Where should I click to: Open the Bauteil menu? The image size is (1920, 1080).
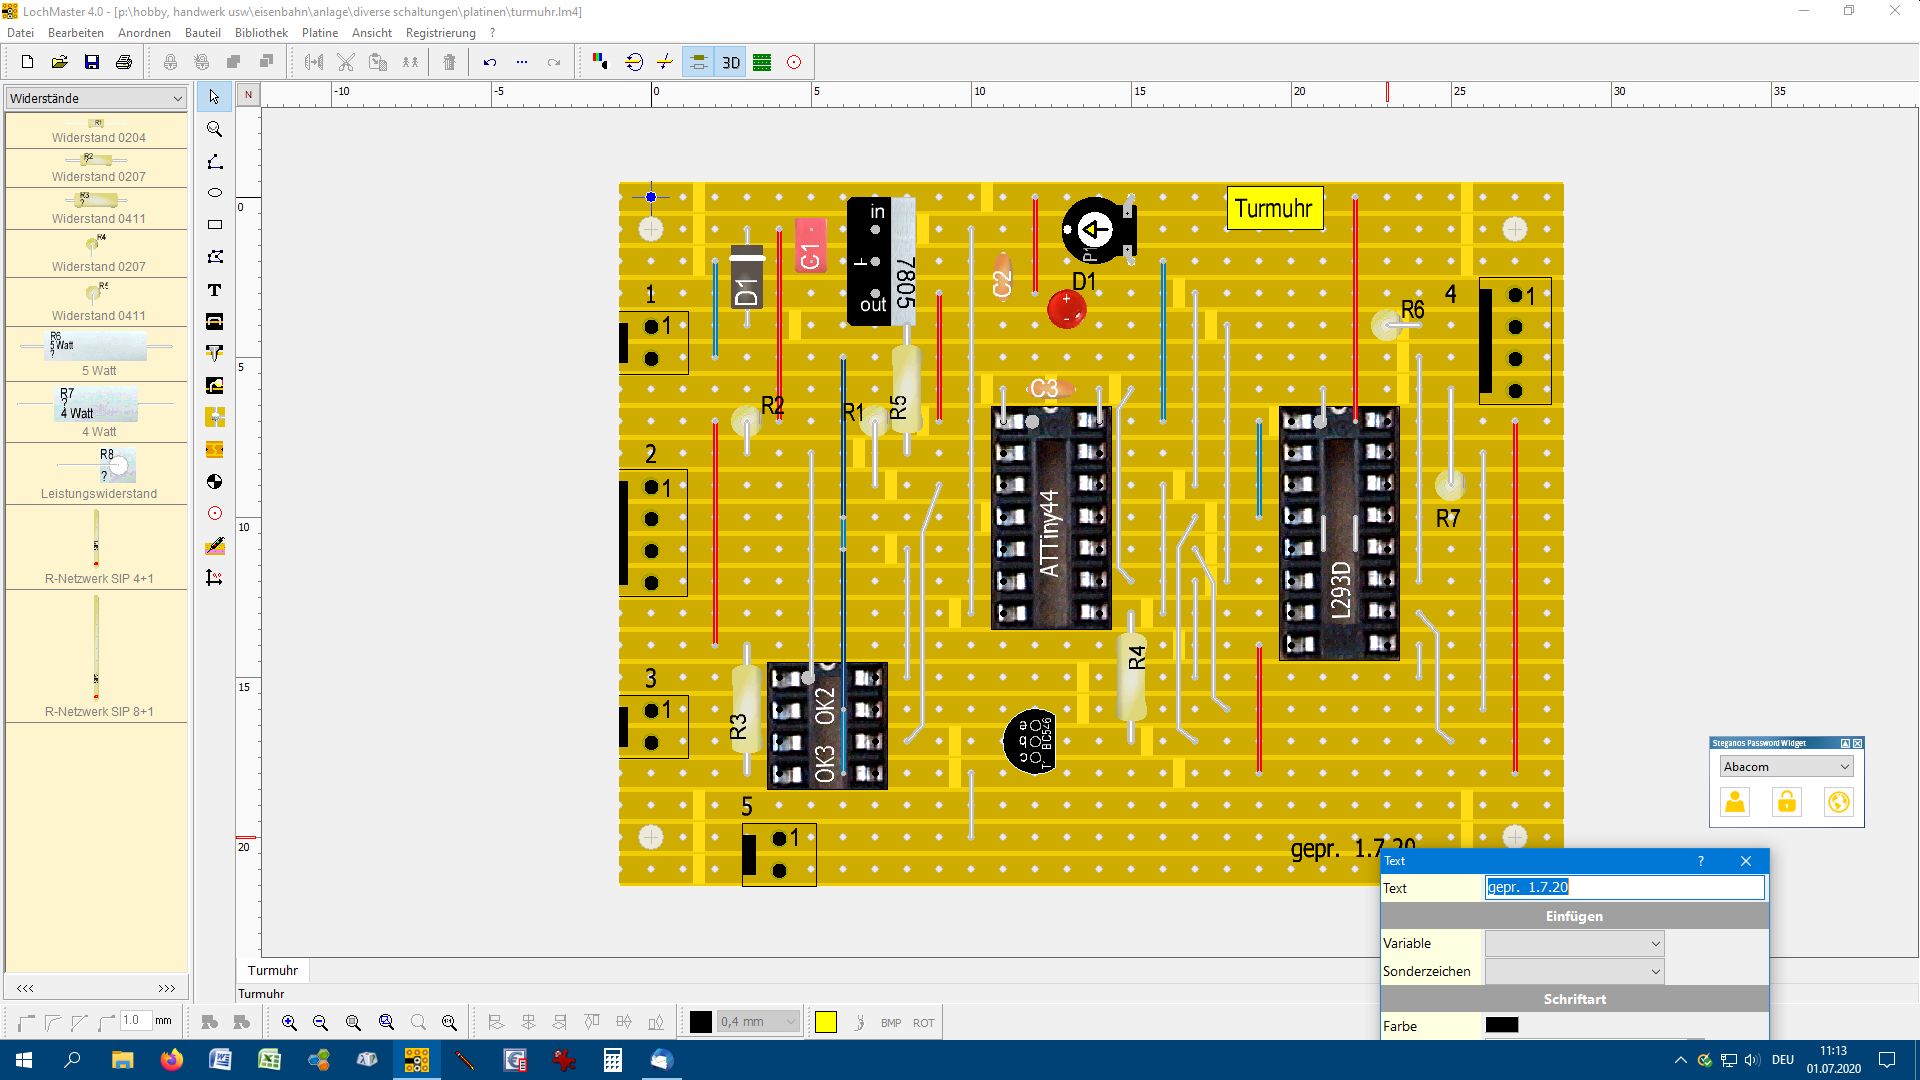click(x=203, y=33)
